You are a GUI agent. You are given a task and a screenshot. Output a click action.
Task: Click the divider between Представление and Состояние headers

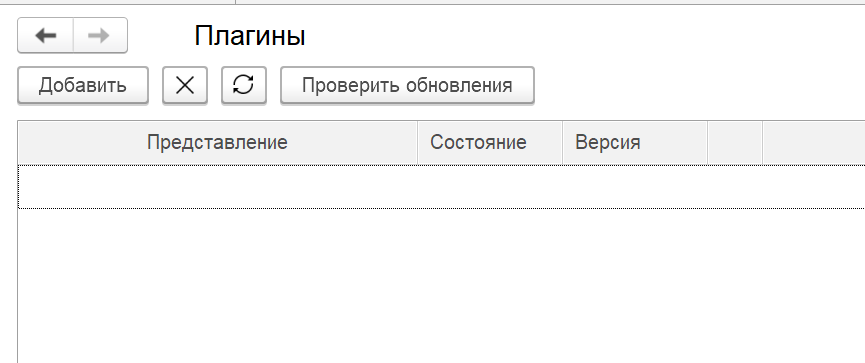(418, 142)
